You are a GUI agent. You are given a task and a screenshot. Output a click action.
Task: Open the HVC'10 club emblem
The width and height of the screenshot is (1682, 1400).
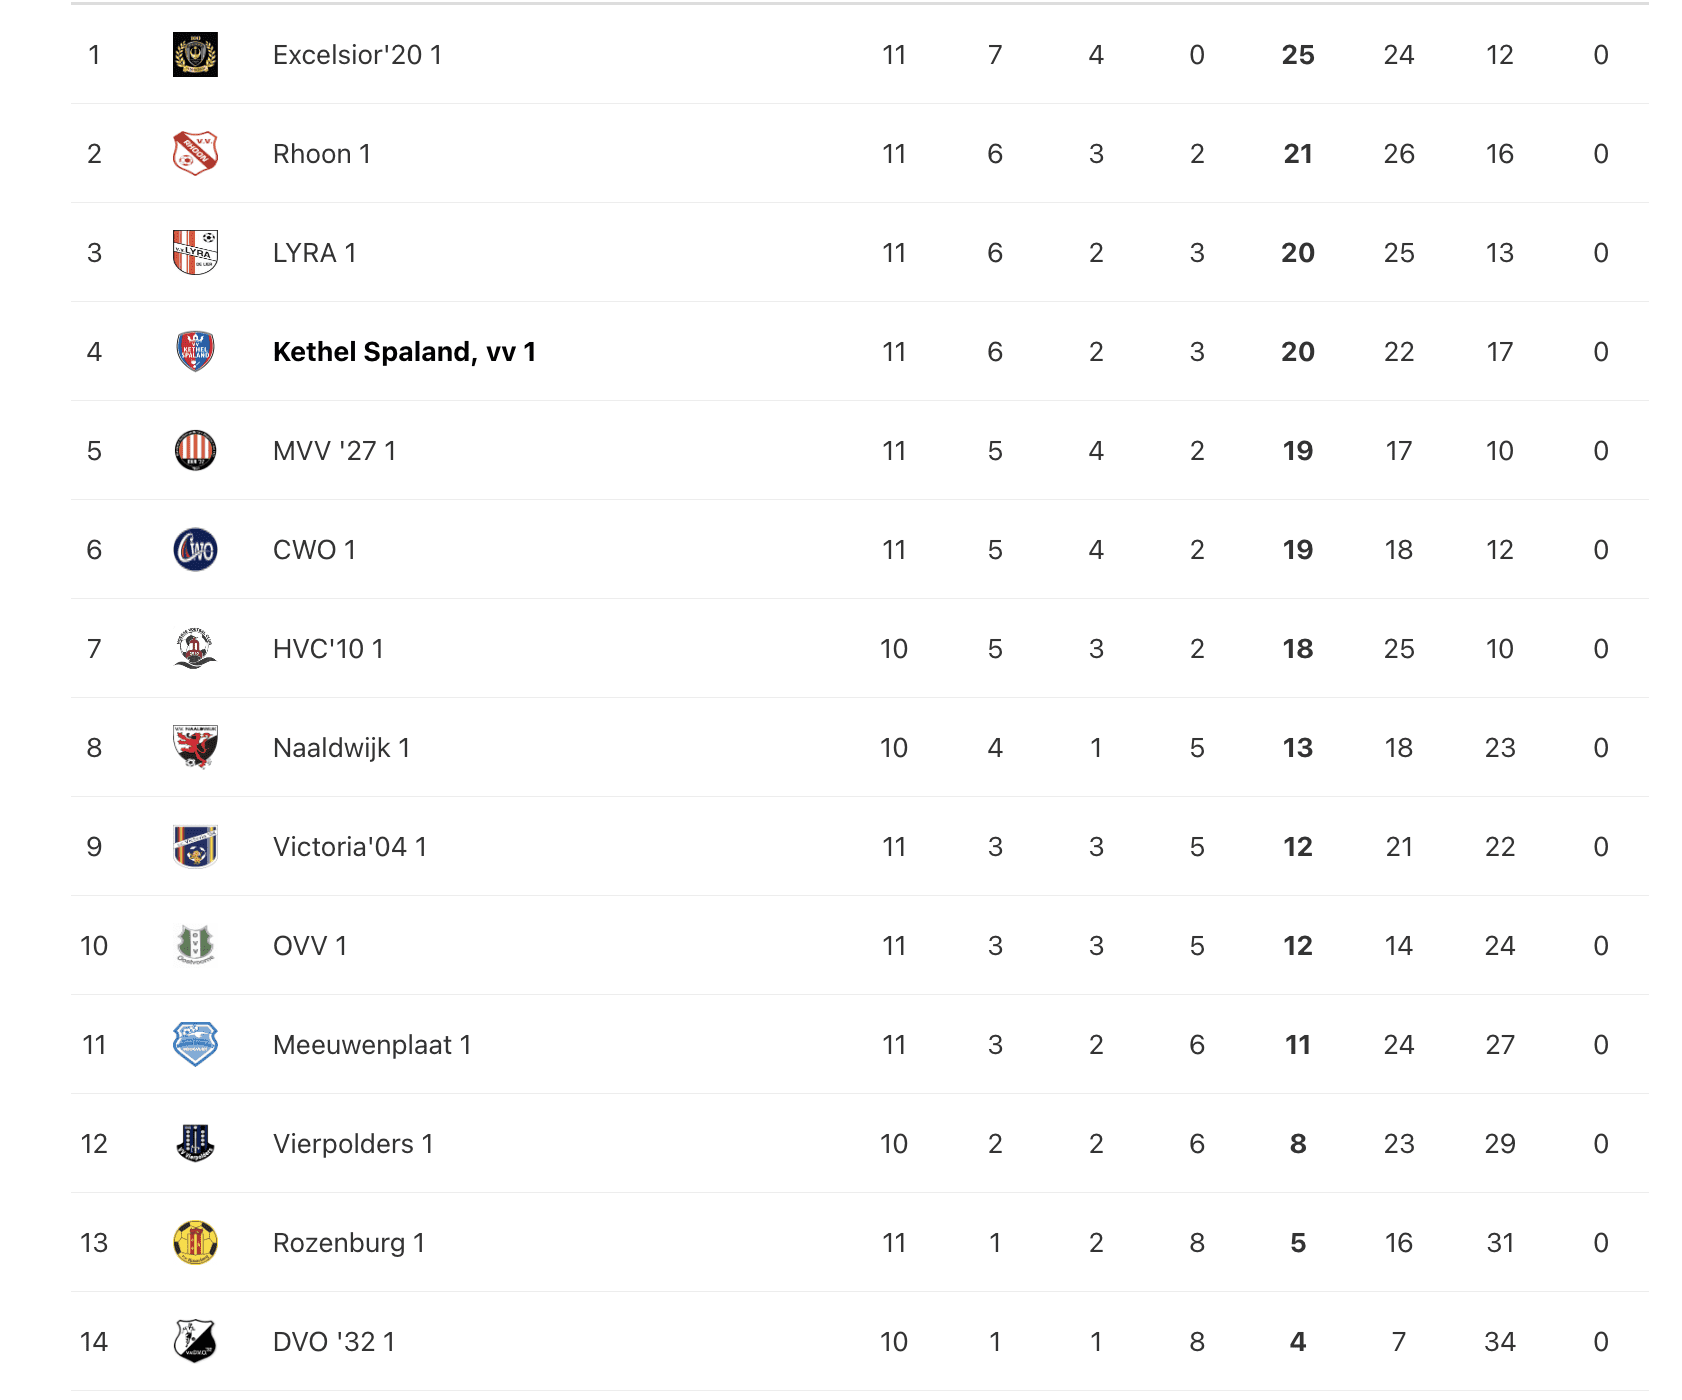(195, 649)
